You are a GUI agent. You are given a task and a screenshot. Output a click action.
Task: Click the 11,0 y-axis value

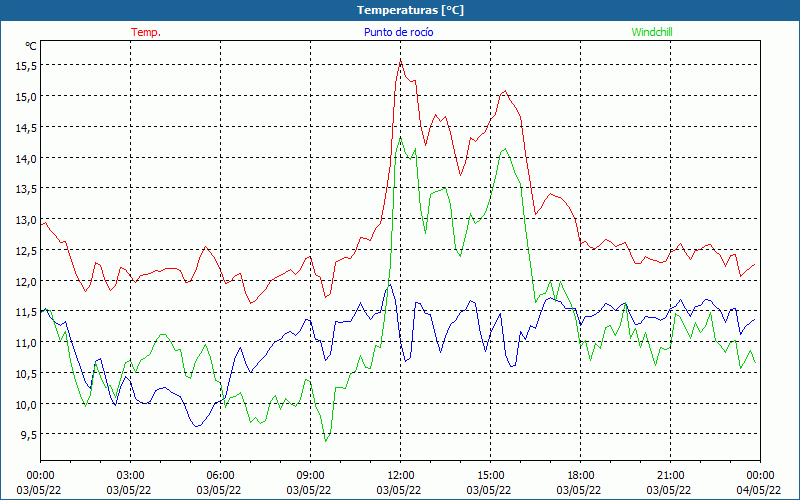click(x=26, y=342)
